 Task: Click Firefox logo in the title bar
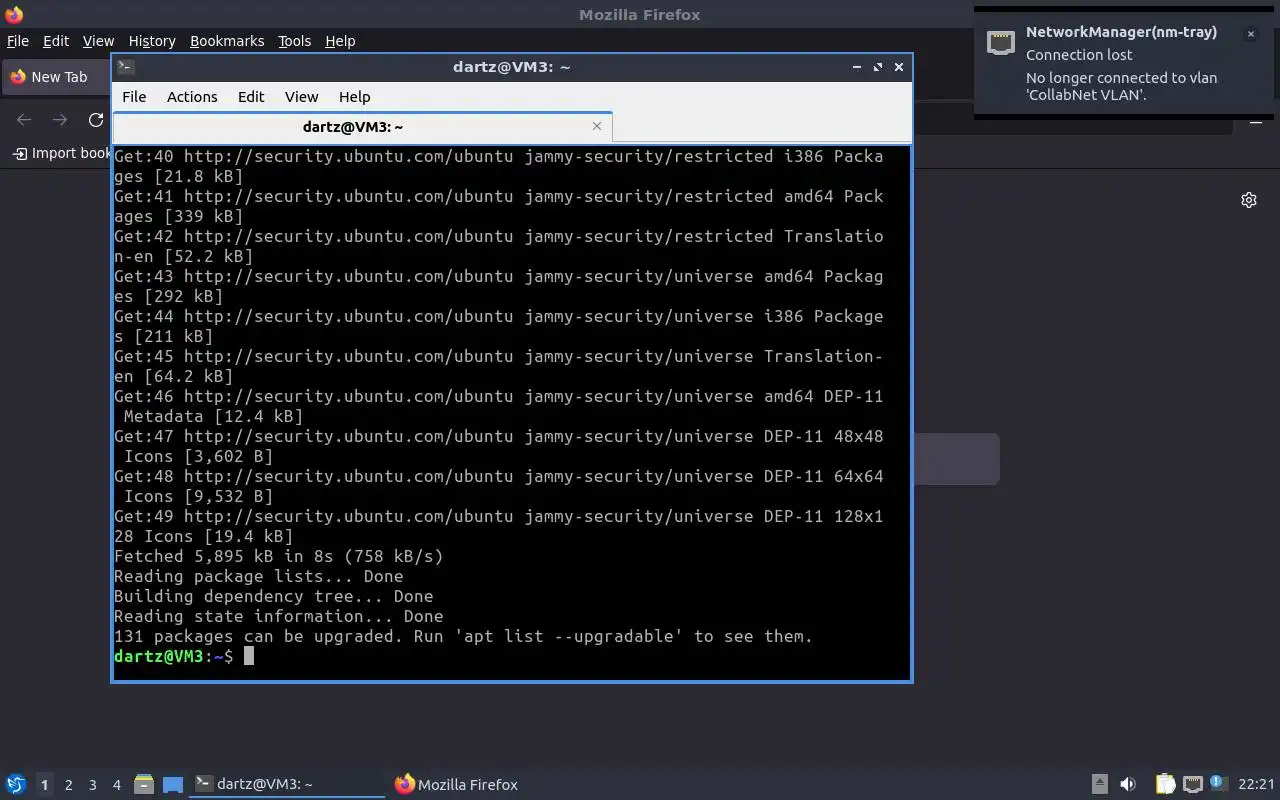click(14, 14)
